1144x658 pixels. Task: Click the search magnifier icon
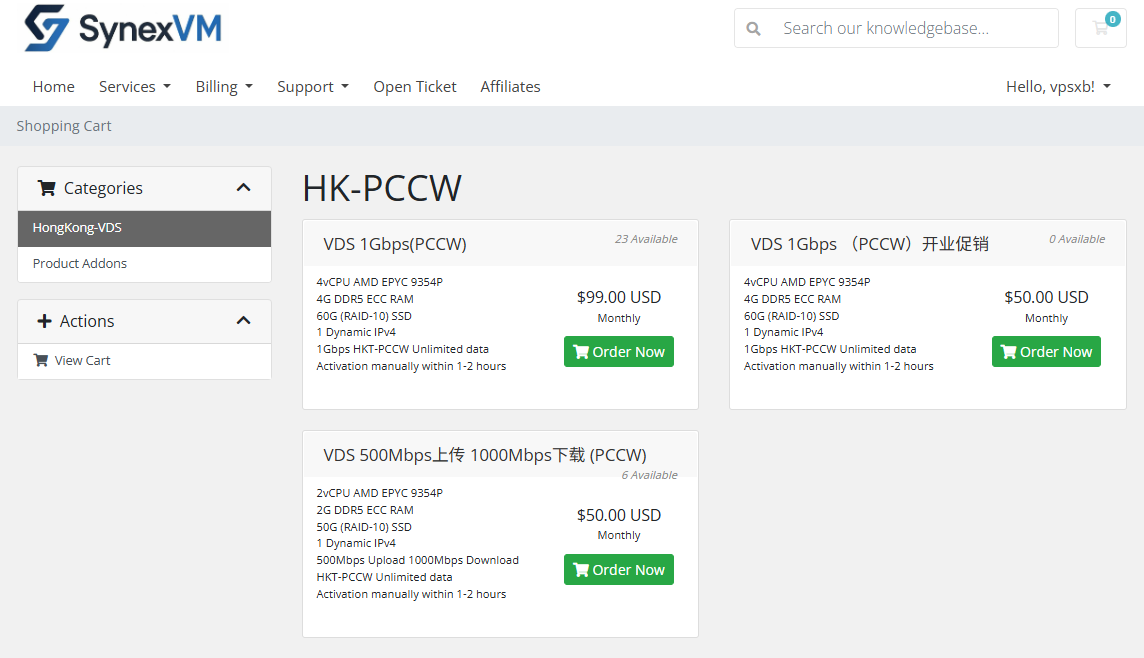tap(754, 28)
